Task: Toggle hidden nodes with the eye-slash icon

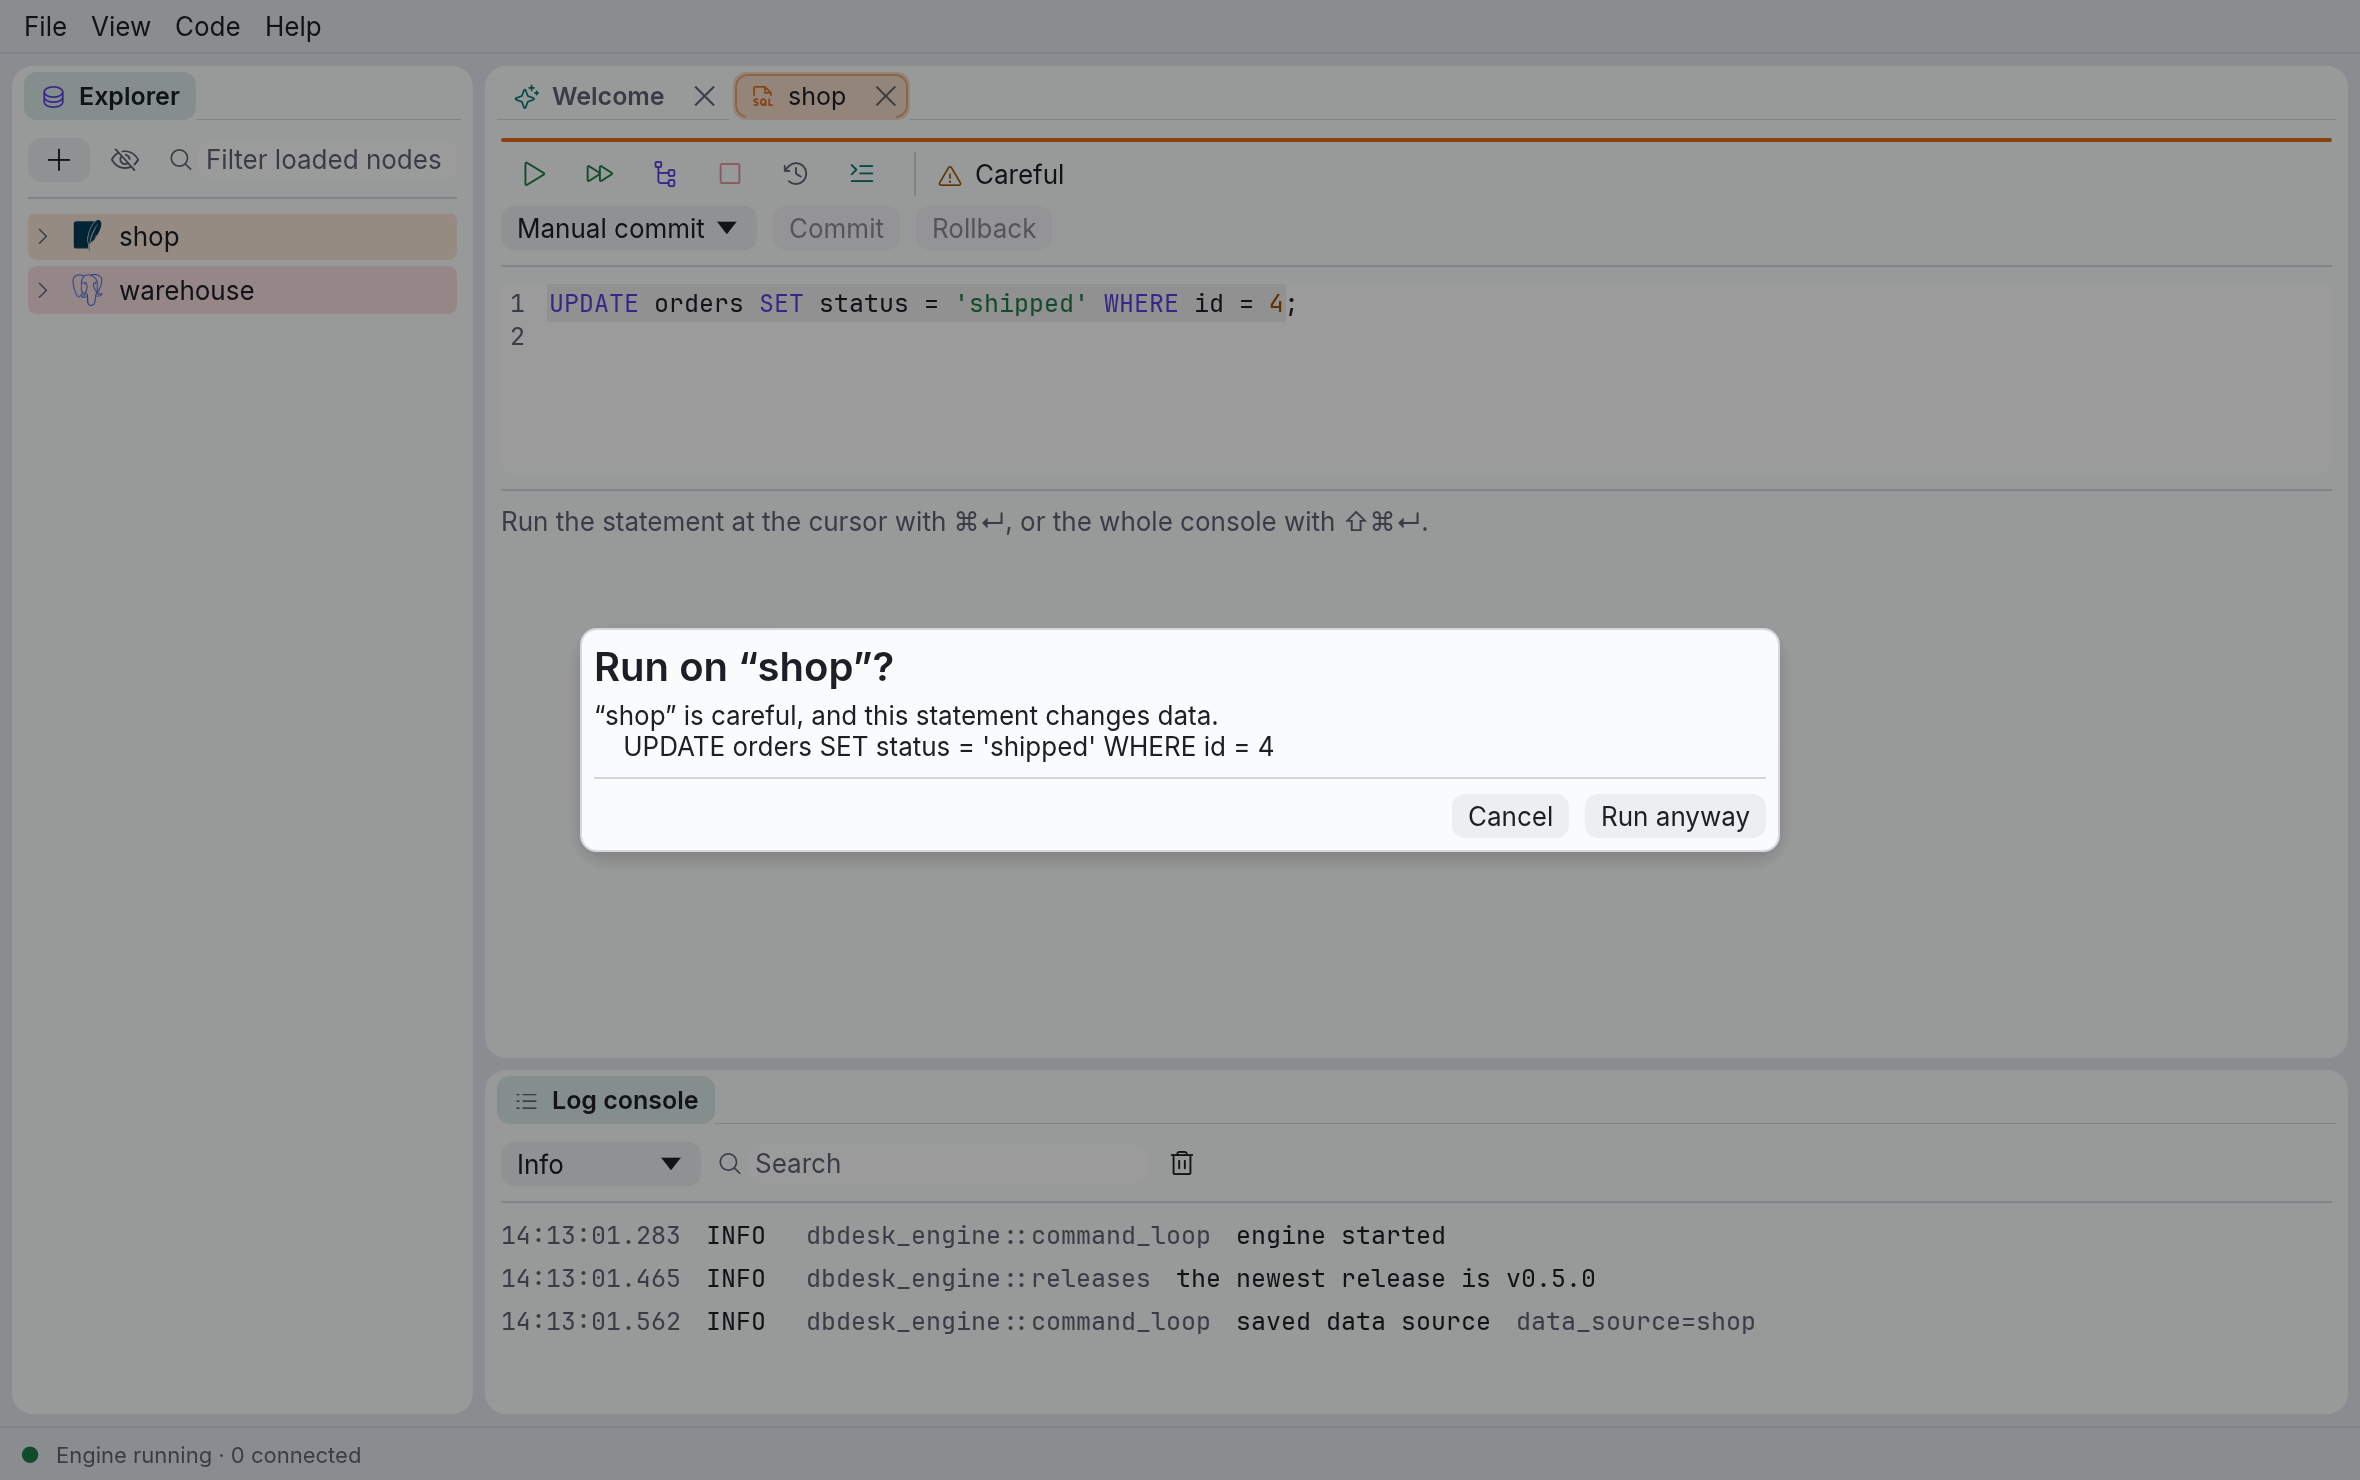Action: click(x=125, y=160)
